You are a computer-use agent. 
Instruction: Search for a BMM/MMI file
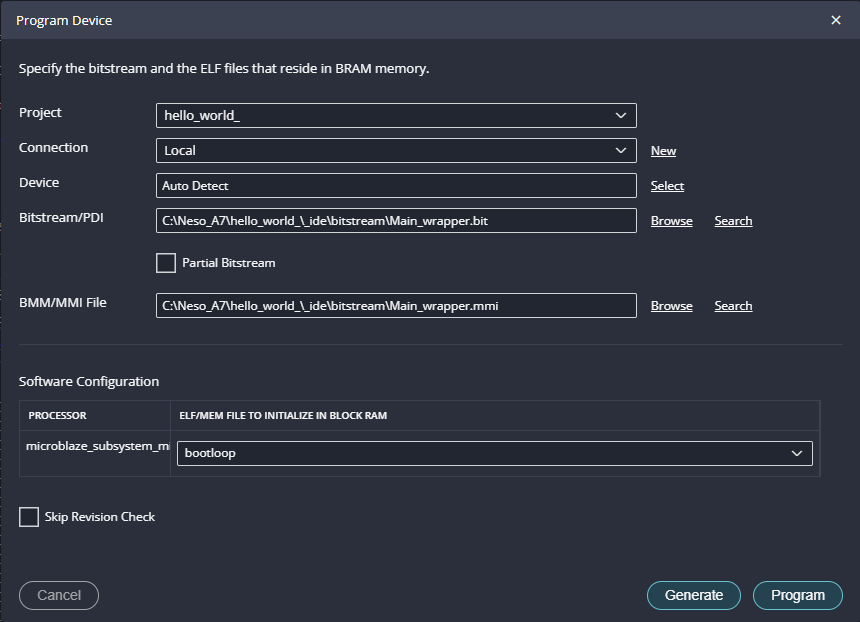[733, 306]
